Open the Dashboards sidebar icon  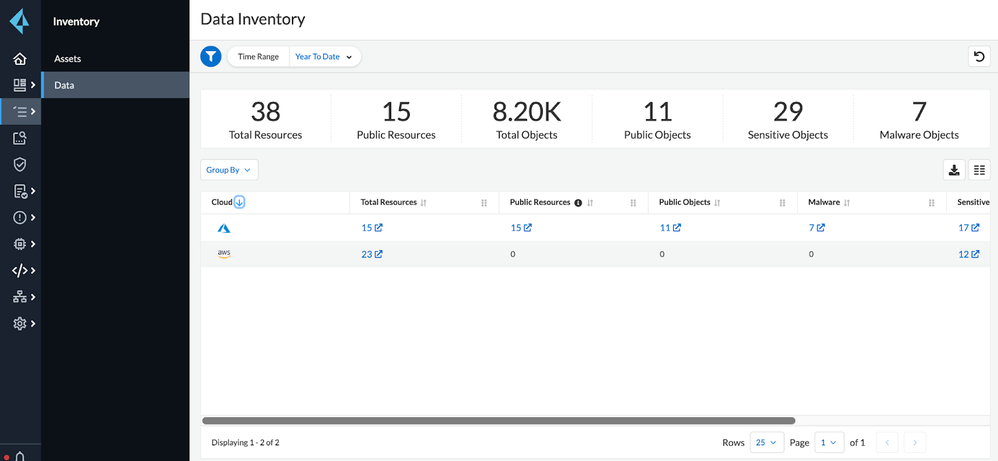[x=19, y=85]
